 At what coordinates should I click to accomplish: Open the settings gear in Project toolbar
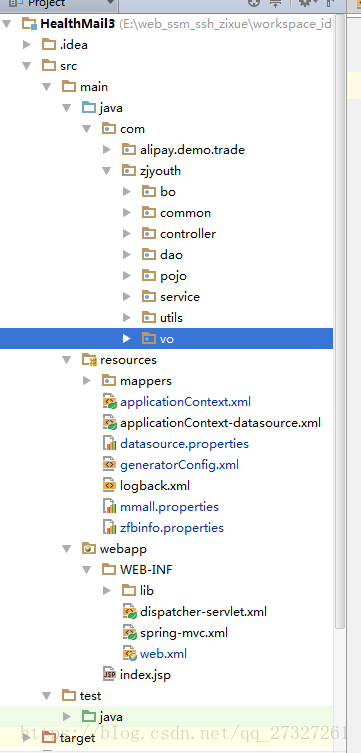click(304, 3)
